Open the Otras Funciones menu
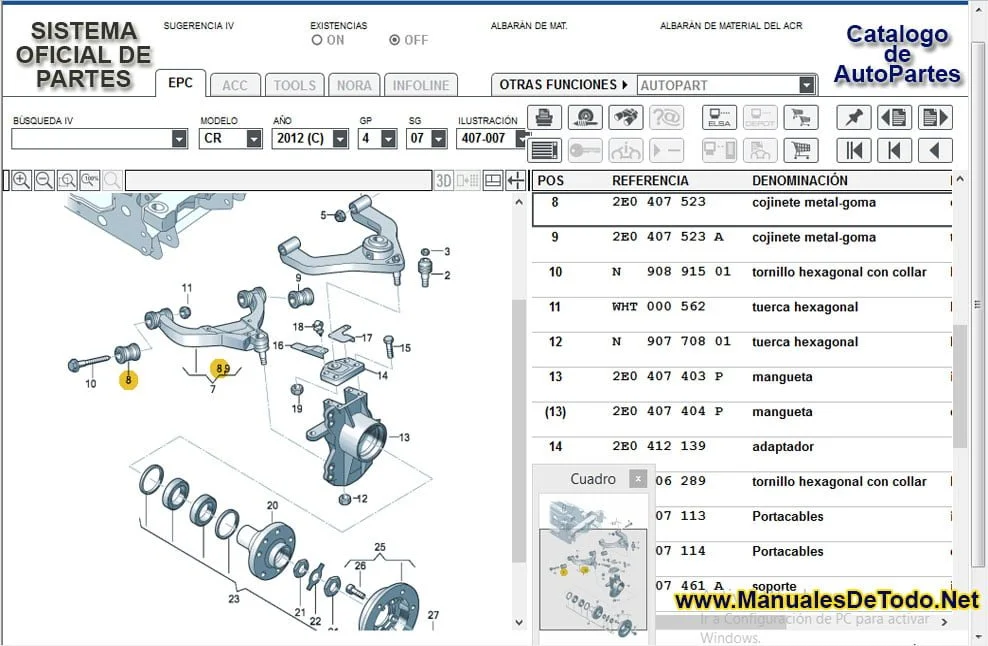This screenshot has height=646, width=988. point(564,84)
